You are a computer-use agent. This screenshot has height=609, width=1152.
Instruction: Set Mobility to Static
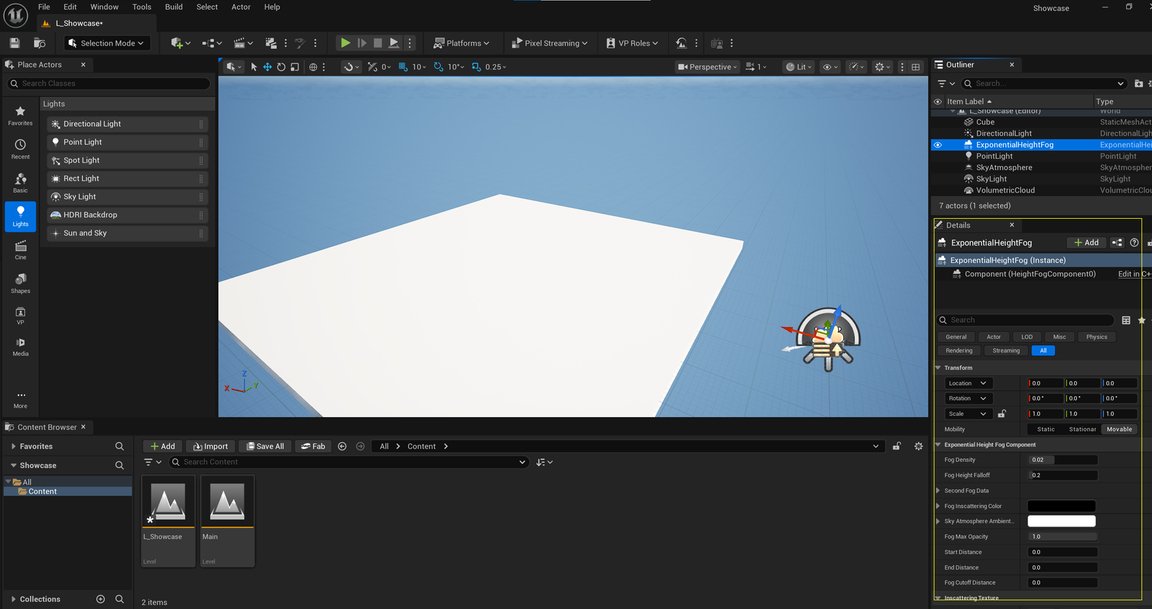click(x=1045, y=429)
